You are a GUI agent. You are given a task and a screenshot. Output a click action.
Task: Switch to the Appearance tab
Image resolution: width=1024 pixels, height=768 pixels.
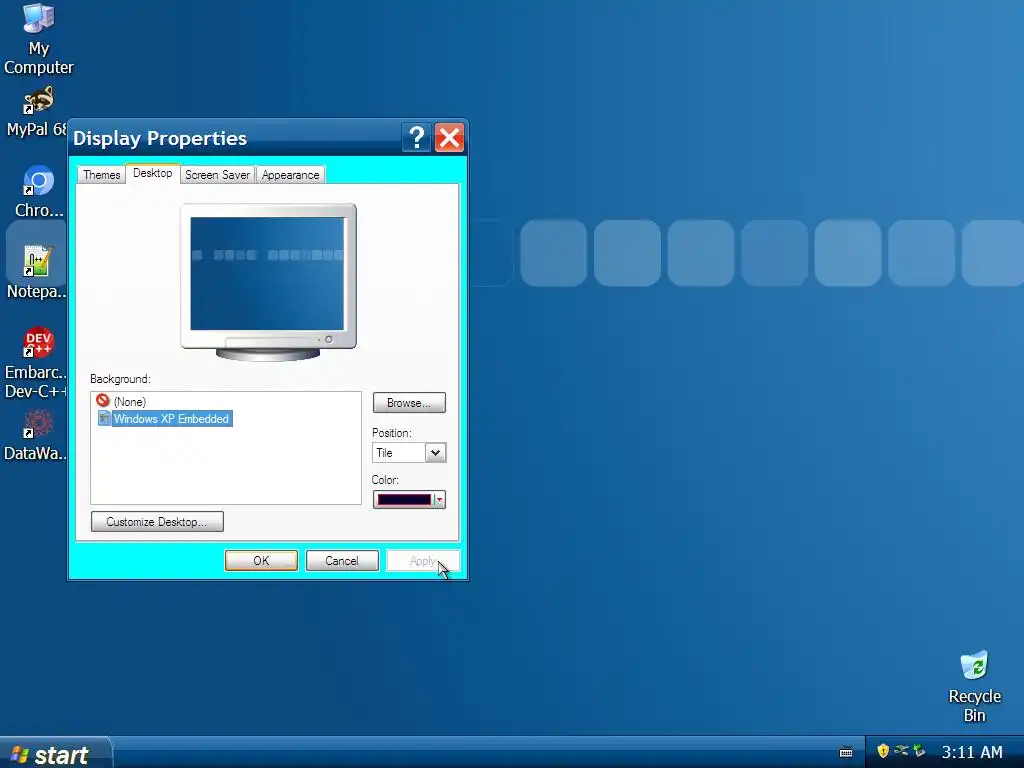[291, 175]
